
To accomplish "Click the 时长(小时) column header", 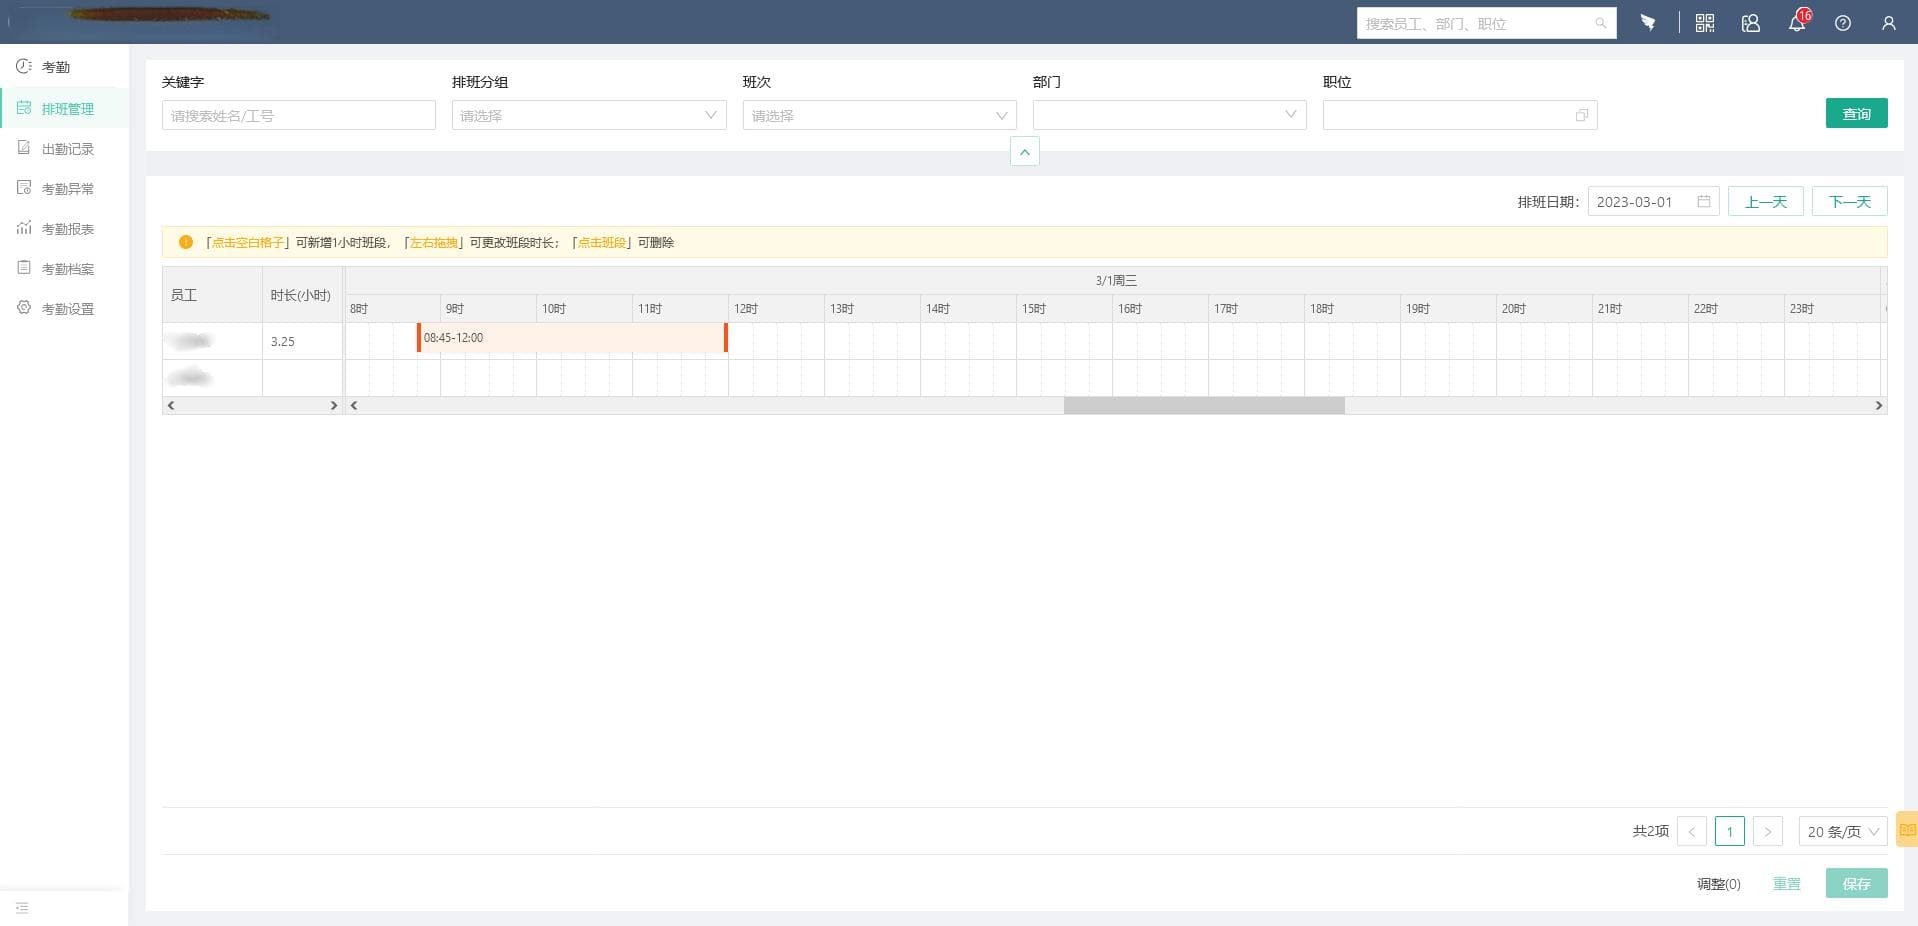I will [x=302, y=295].
